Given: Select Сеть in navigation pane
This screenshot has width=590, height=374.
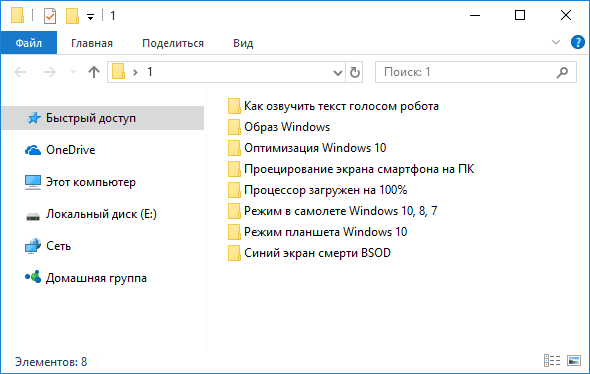Looking at the screenshot, I should [x=58, y=246].
